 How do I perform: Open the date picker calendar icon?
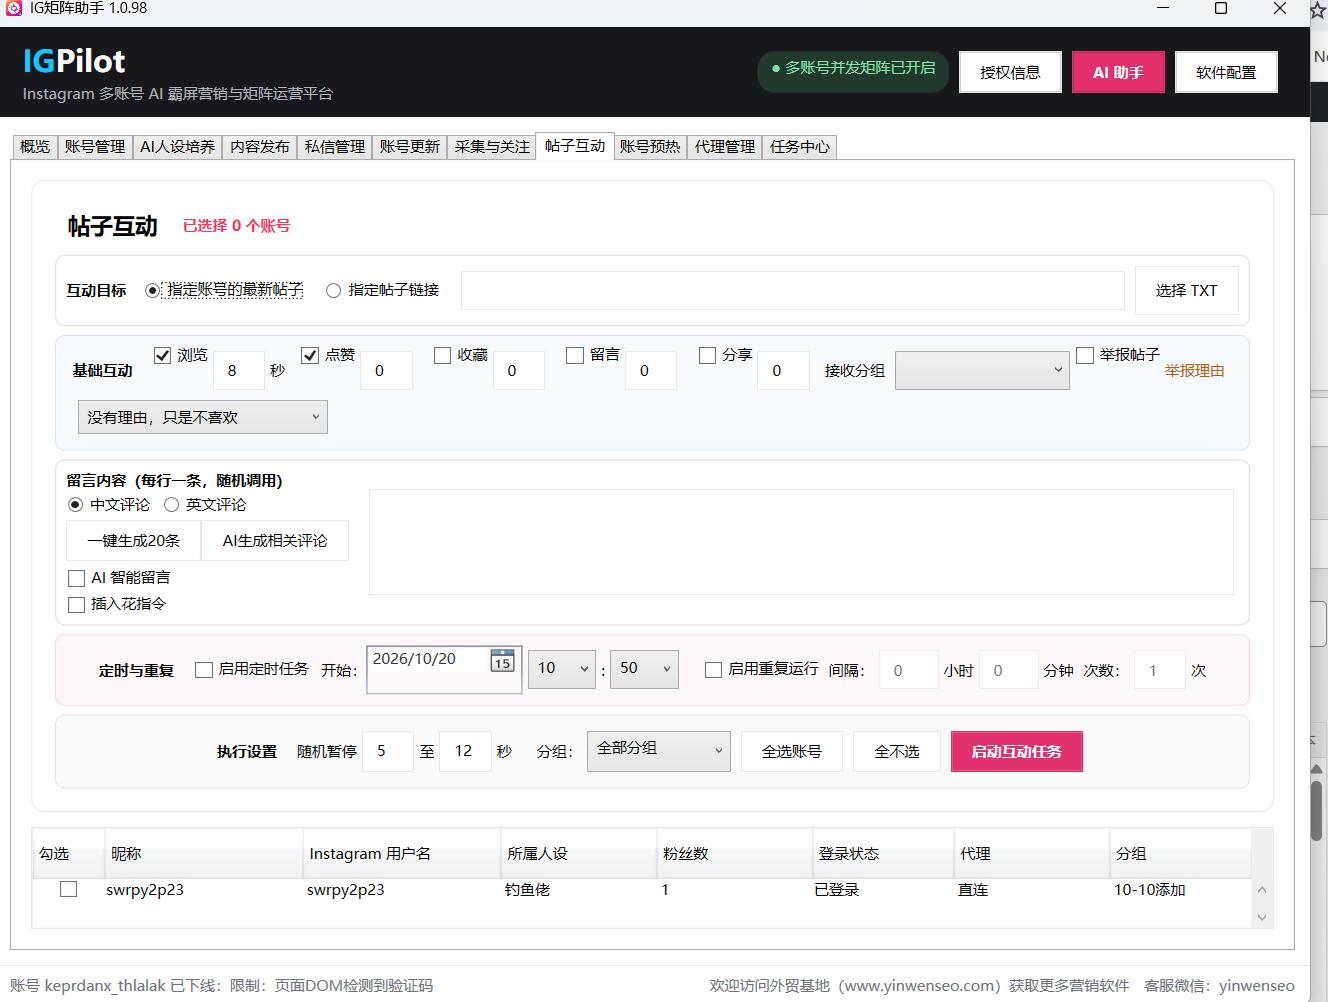[x=502, y=661]
